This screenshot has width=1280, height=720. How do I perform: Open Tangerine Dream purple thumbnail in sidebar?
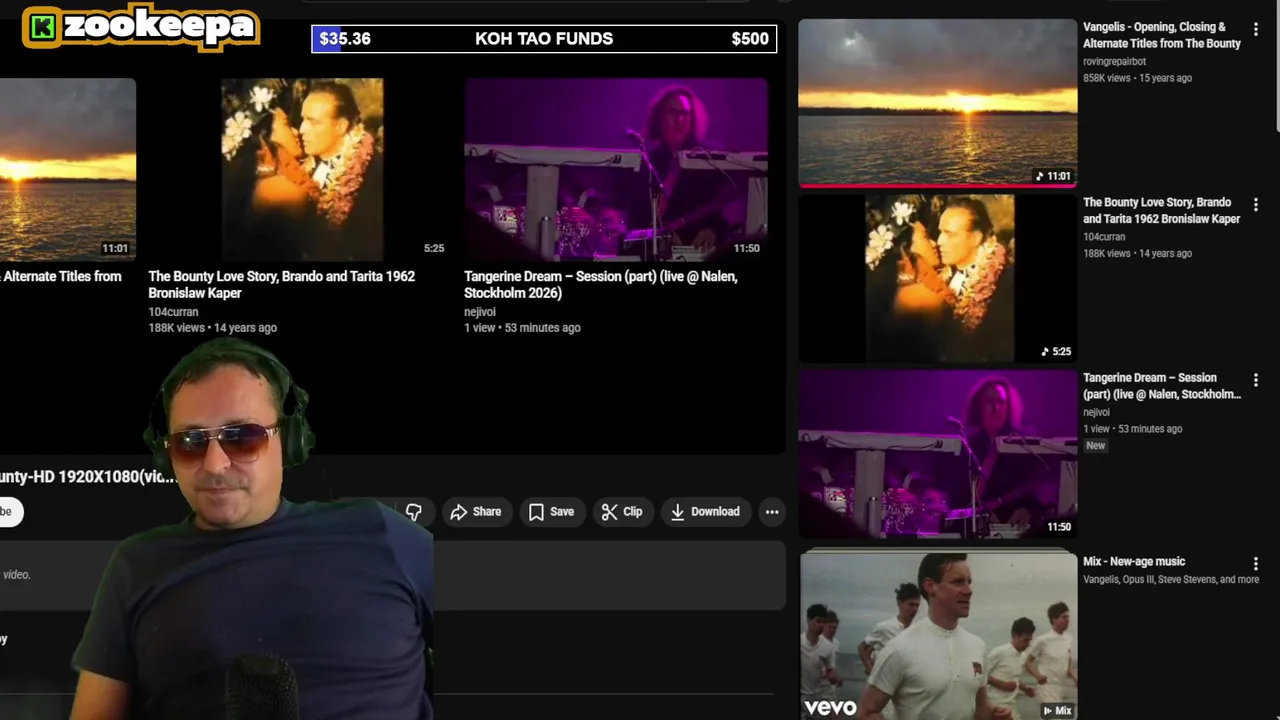click(x=938, y=454)
